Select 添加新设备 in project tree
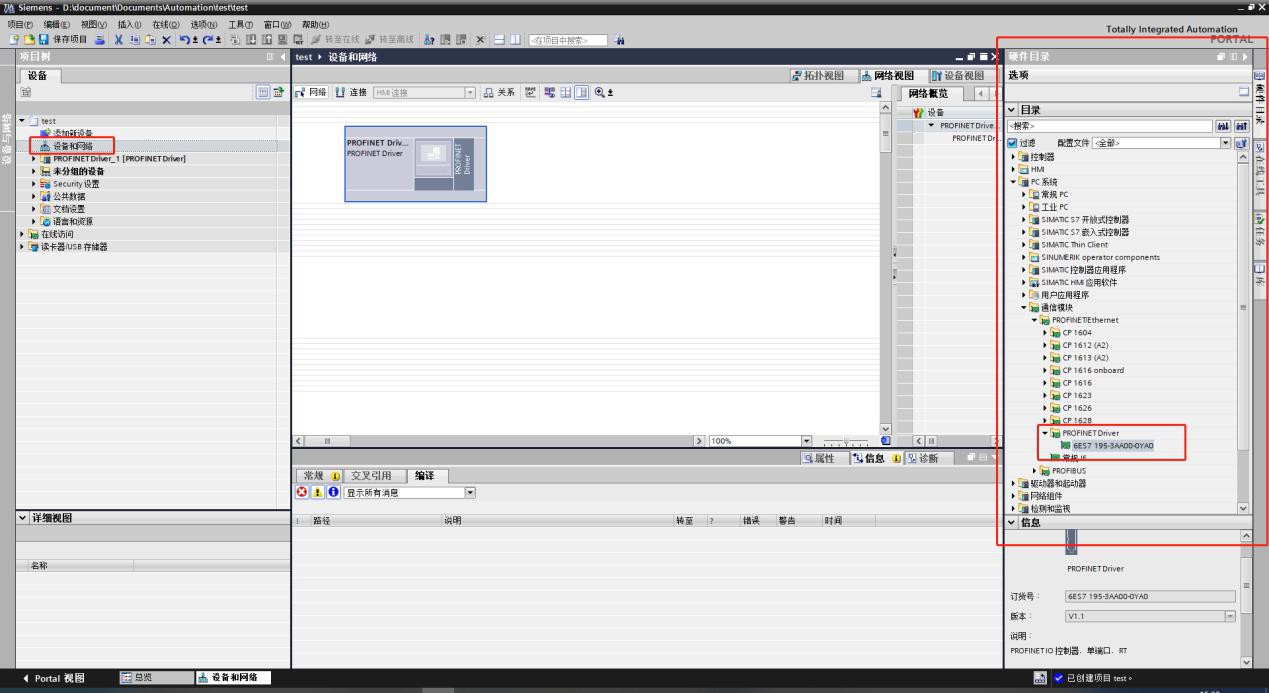The height and width of the screenshot is (693, 1269). [x=74, y=133]
